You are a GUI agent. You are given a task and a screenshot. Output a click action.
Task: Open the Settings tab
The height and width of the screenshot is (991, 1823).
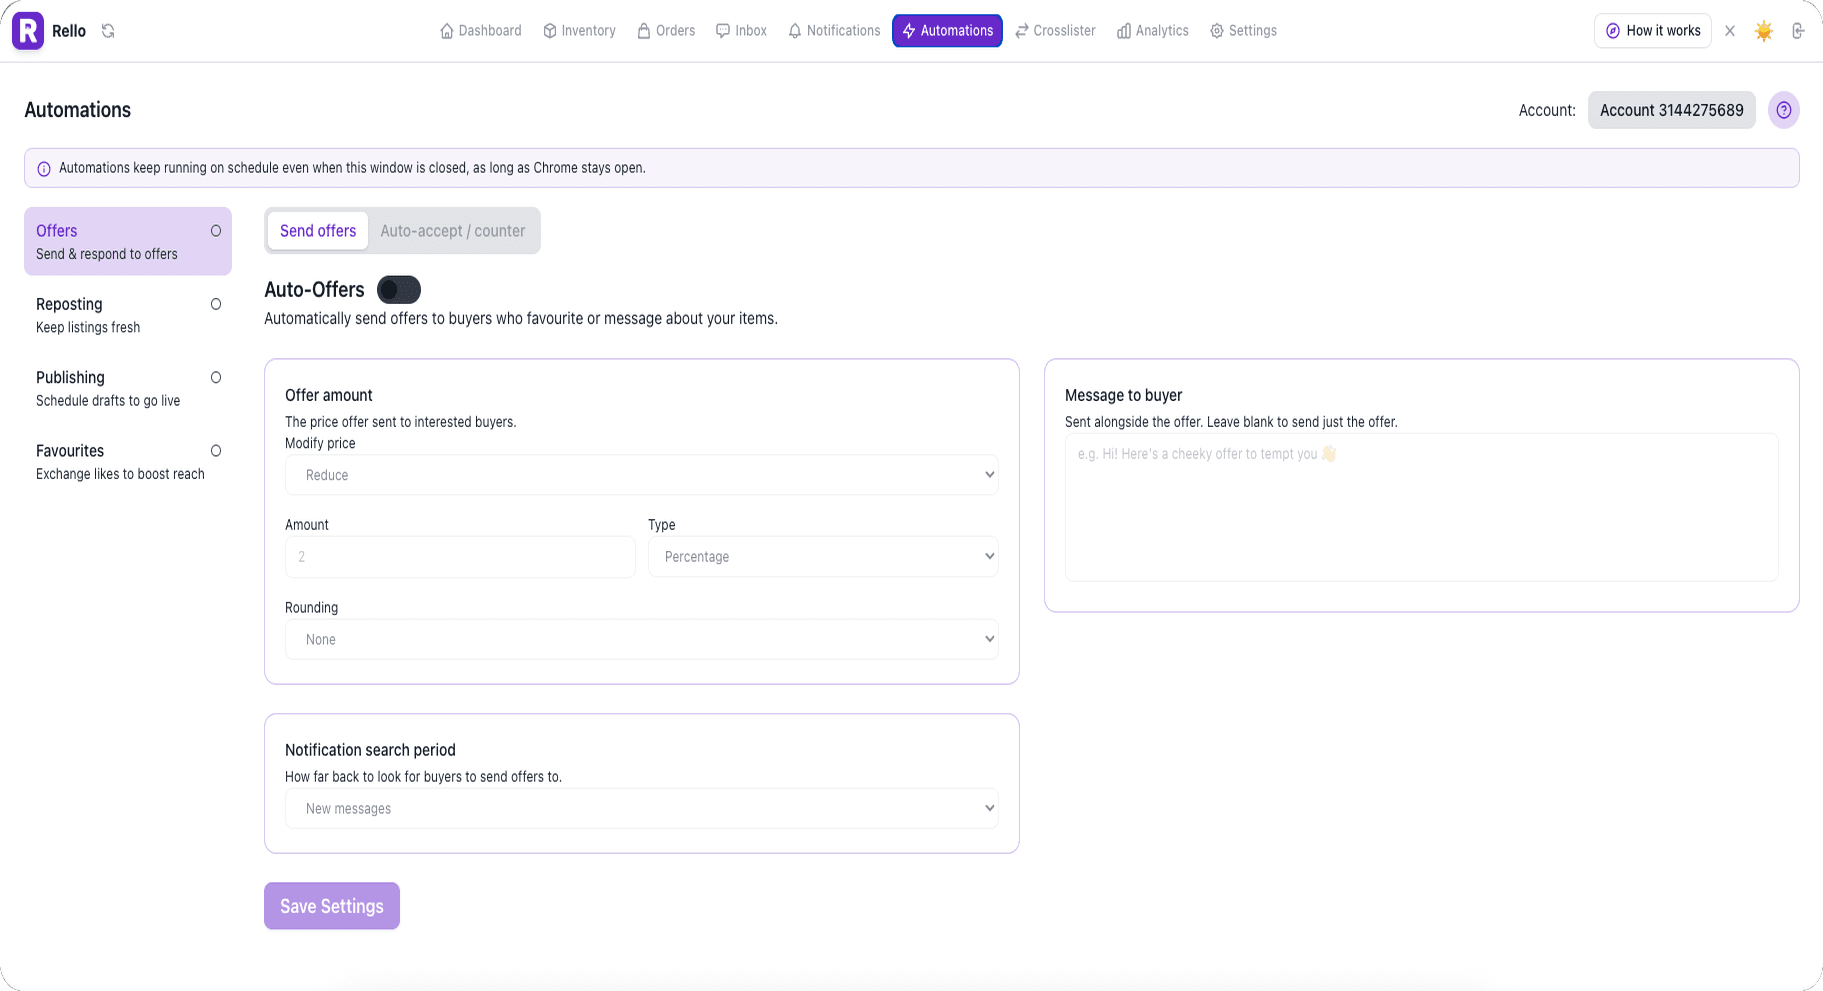coord(1243,31)
